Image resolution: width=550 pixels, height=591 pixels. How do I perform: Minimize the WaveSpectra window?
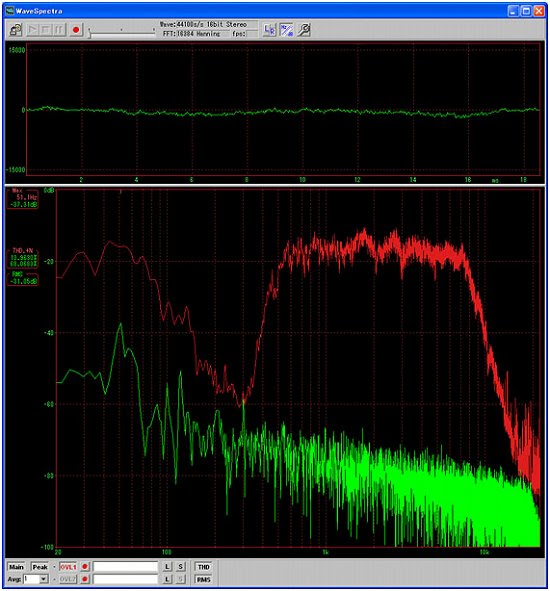click(513, 11)
